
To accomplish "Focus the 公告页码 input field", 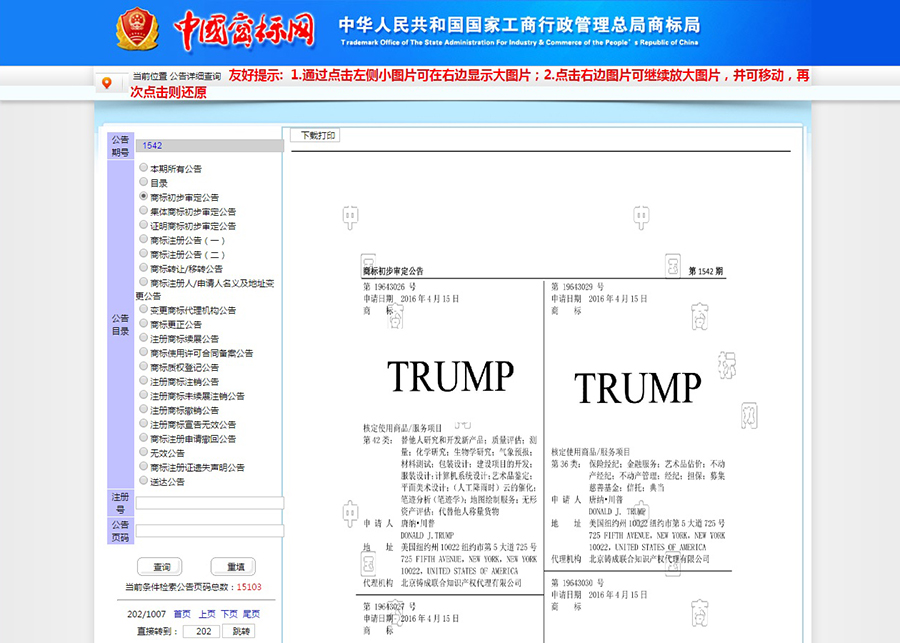I will coord(210,531).
